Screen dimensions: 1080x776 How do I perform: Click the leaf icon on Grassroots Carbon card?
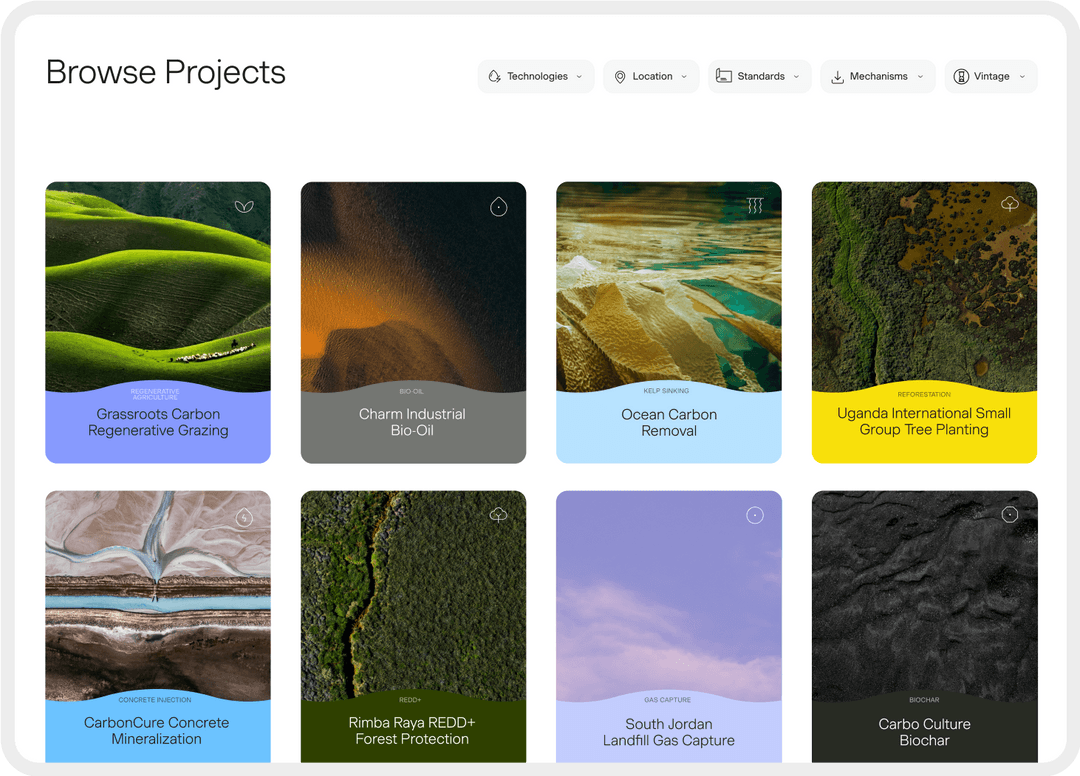[x=244, y=207]
